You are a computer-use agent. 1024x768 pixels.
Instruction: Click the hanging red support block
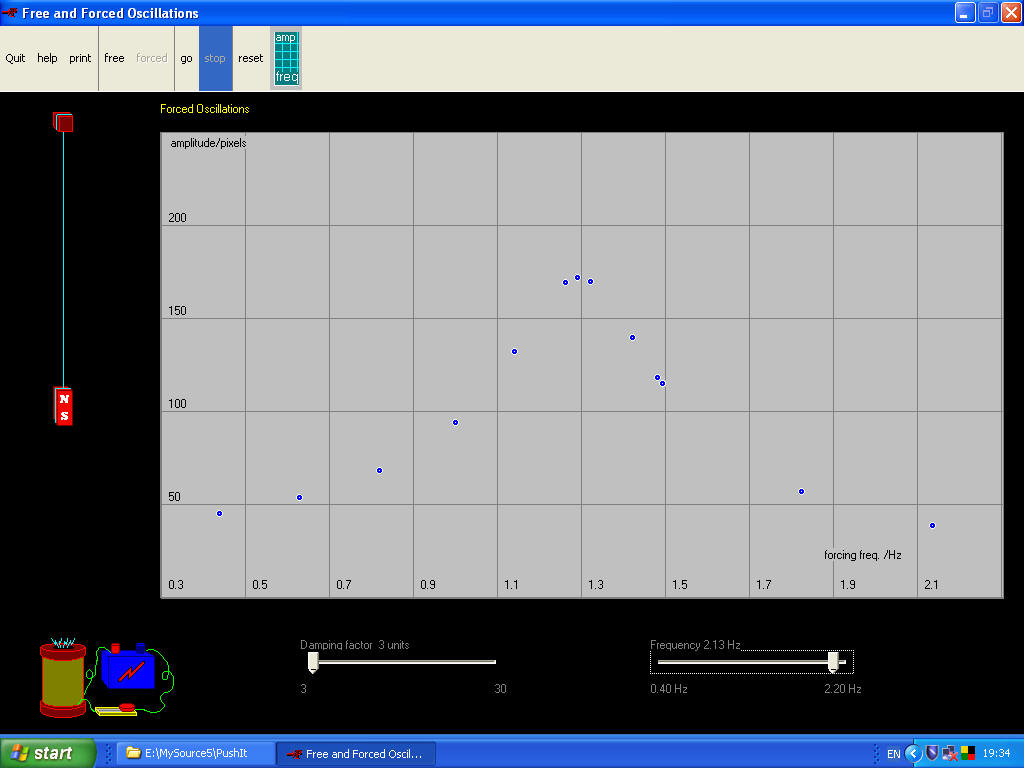pos(63,122)
